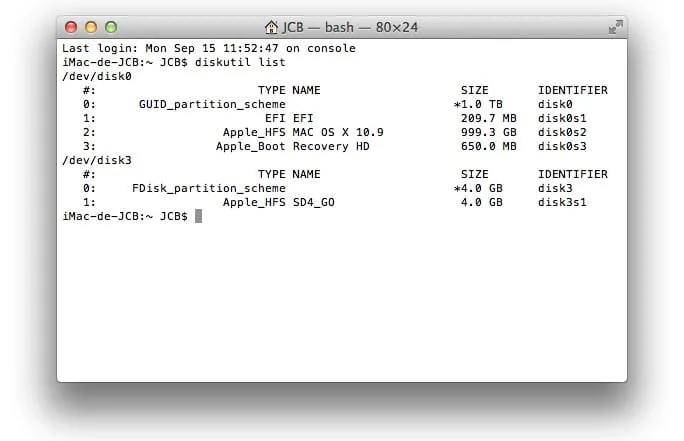The width and height of the screenshot is (684, 441).
Task: Click the home folder icon in title bar
Action: pos(271,27)
